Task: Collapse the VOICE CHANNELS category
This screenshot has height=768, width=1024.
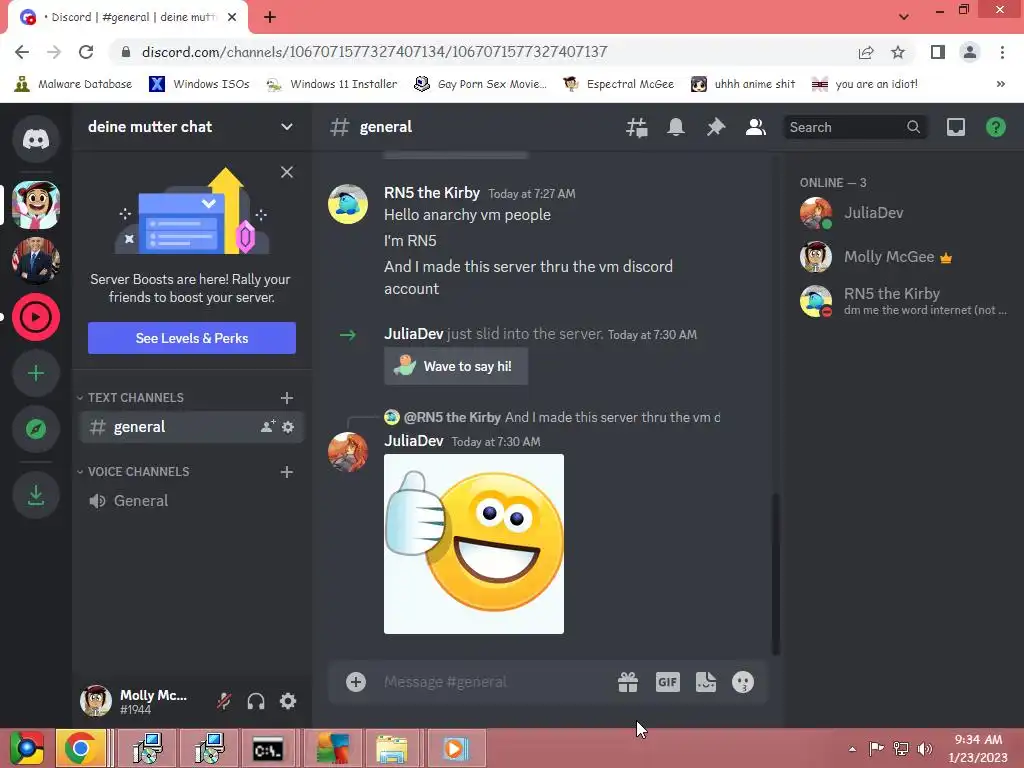Action: click(x=133, y=472)
